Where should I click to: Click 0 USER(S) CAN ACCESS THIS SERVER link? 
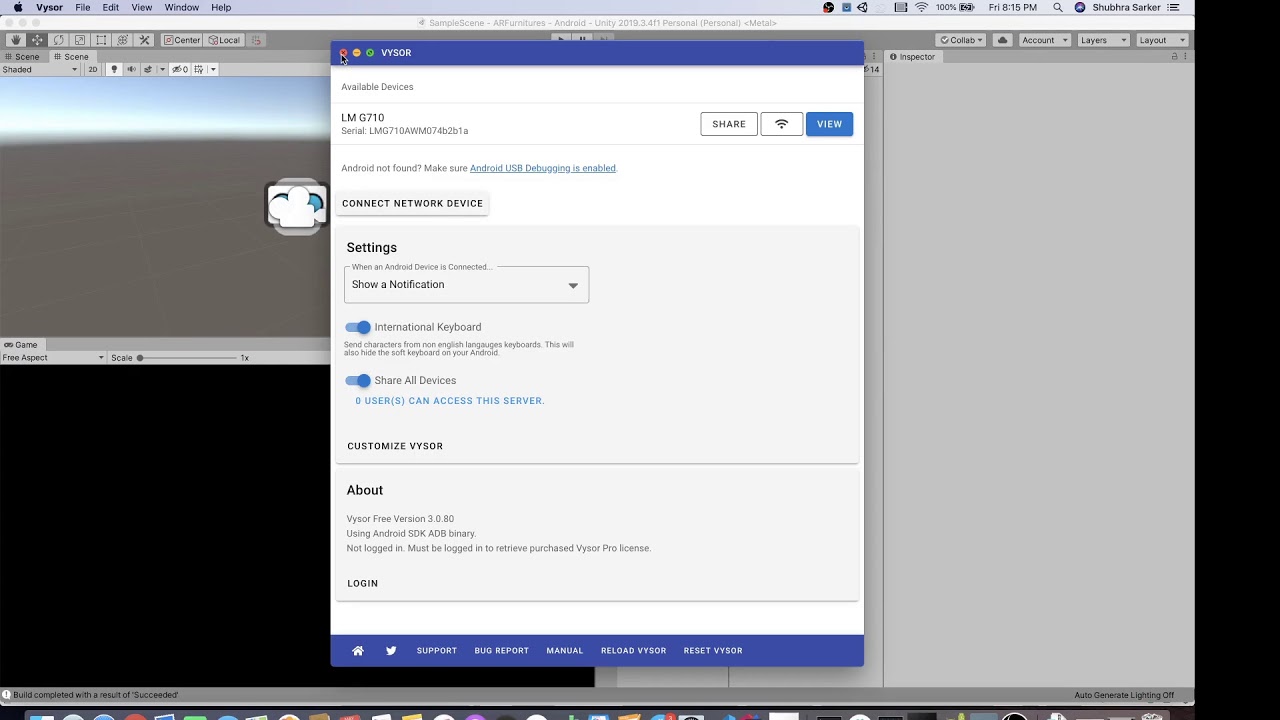(450, 401)
